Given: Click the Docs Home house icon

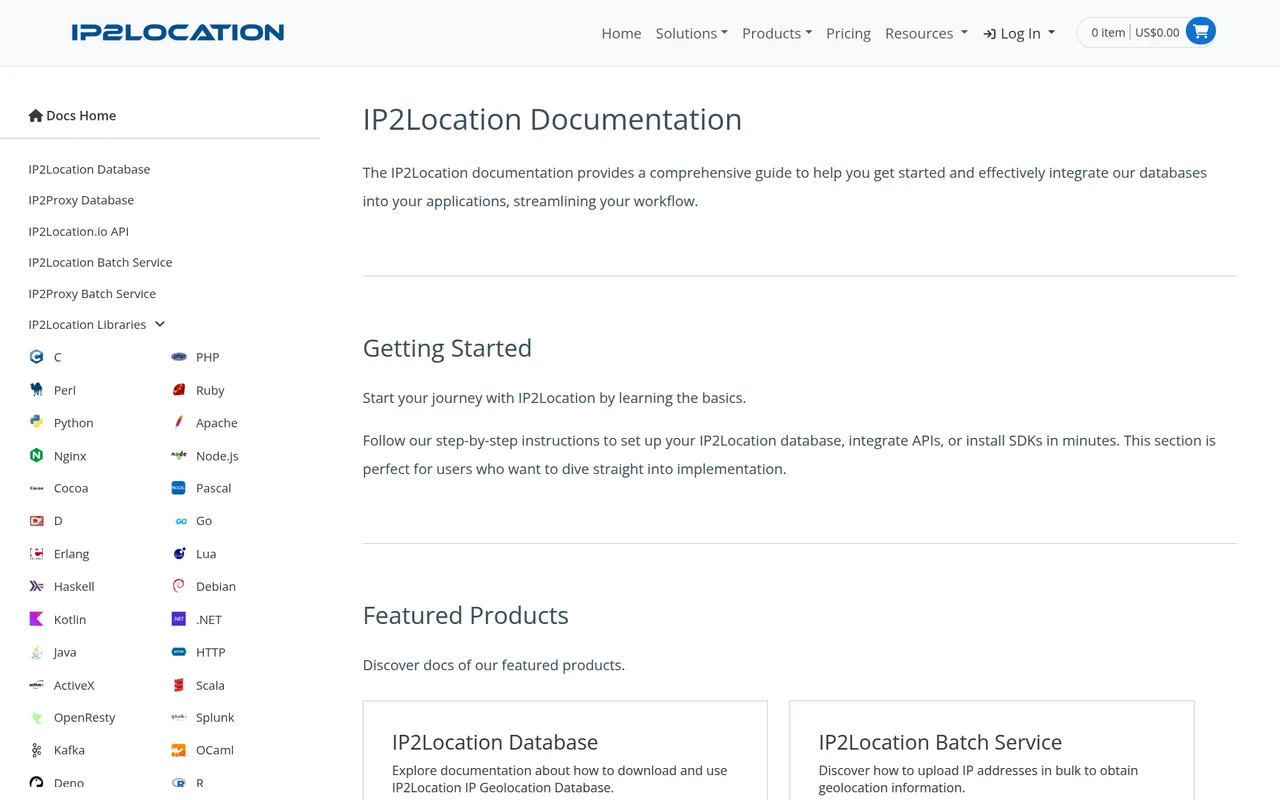Looking at the screenshot, I should click(x=36, y=115).
